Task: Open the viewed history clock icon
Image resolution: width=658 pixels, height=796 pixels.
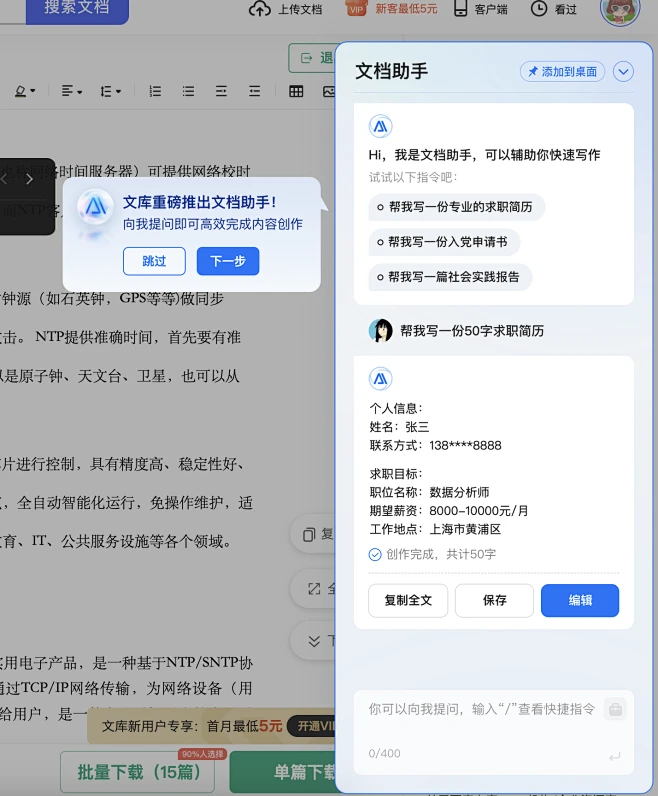Action: [539, 9]
